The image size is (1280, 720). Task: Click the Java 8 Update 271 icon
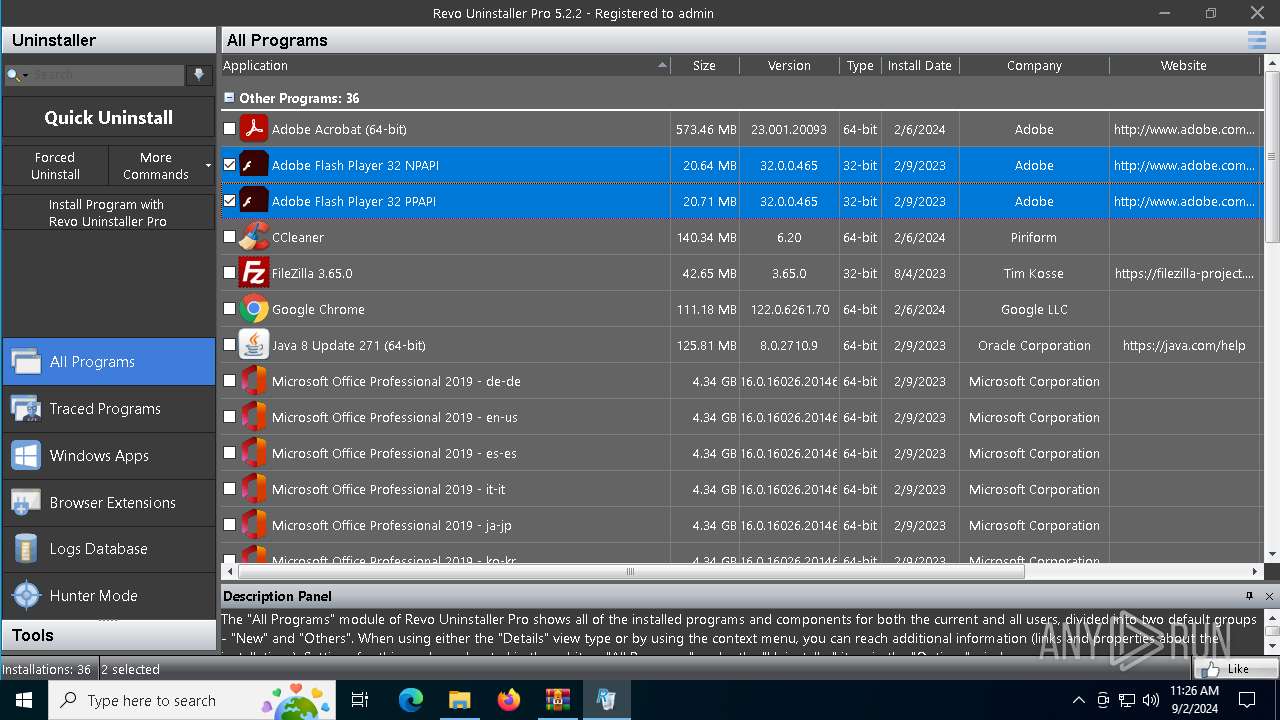point(254,345)
